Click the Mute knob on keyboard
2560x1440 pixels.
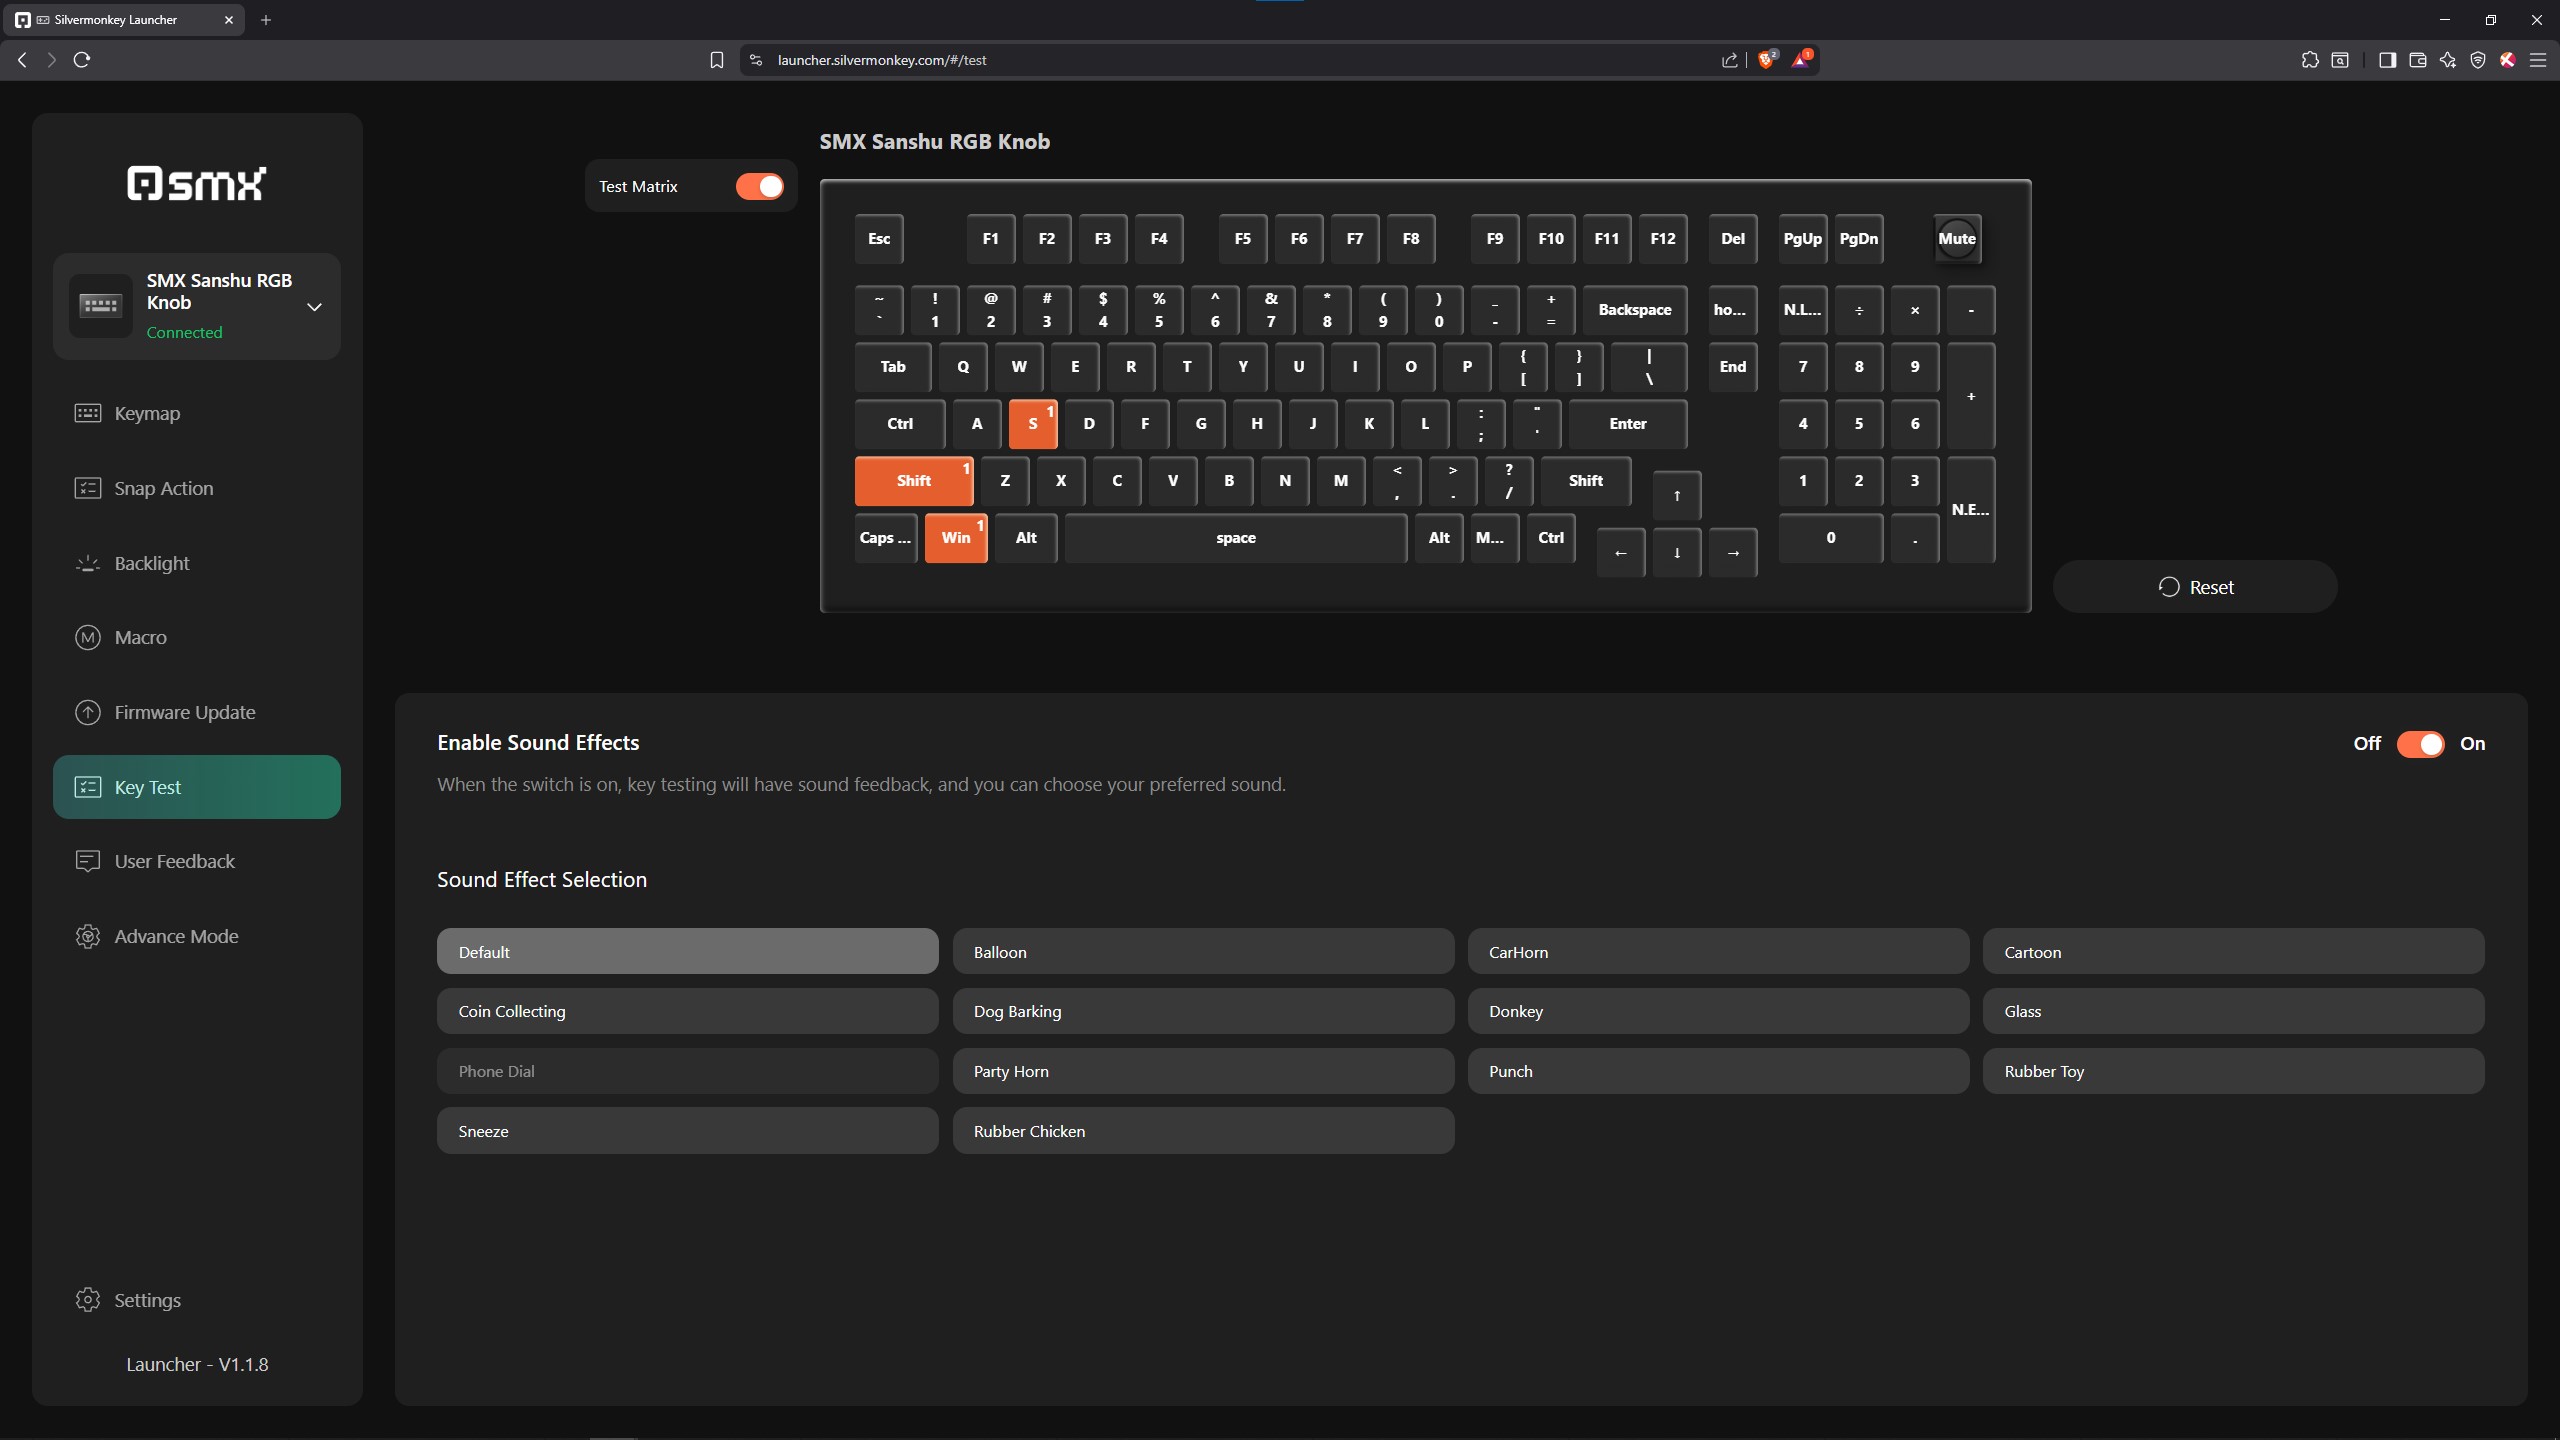click(x=1956, y=238)
